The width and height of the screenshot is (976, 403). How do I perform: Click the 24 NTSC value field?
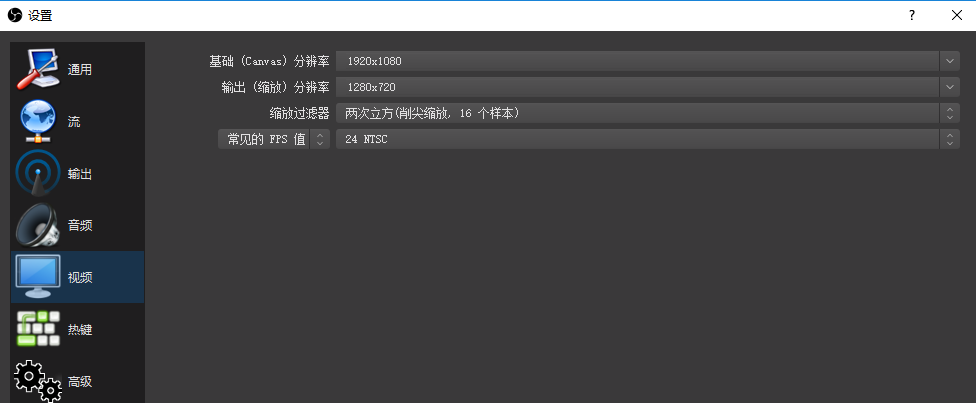click(x=637, y=140)
